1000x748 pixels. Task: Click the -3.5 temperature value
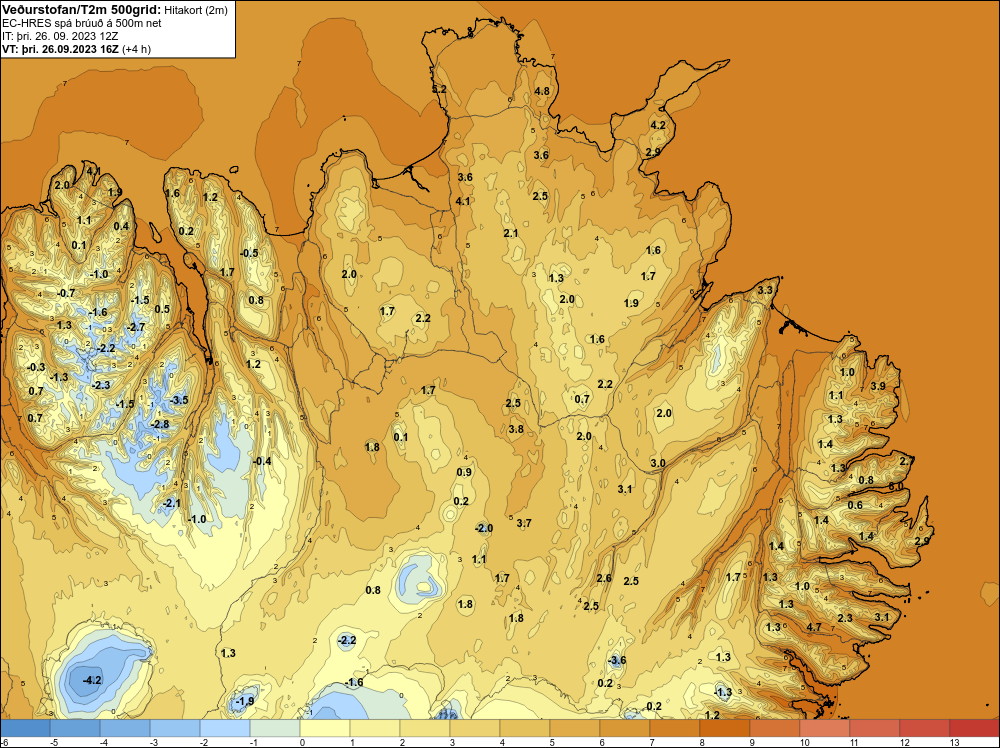click(x=180, y=400)
